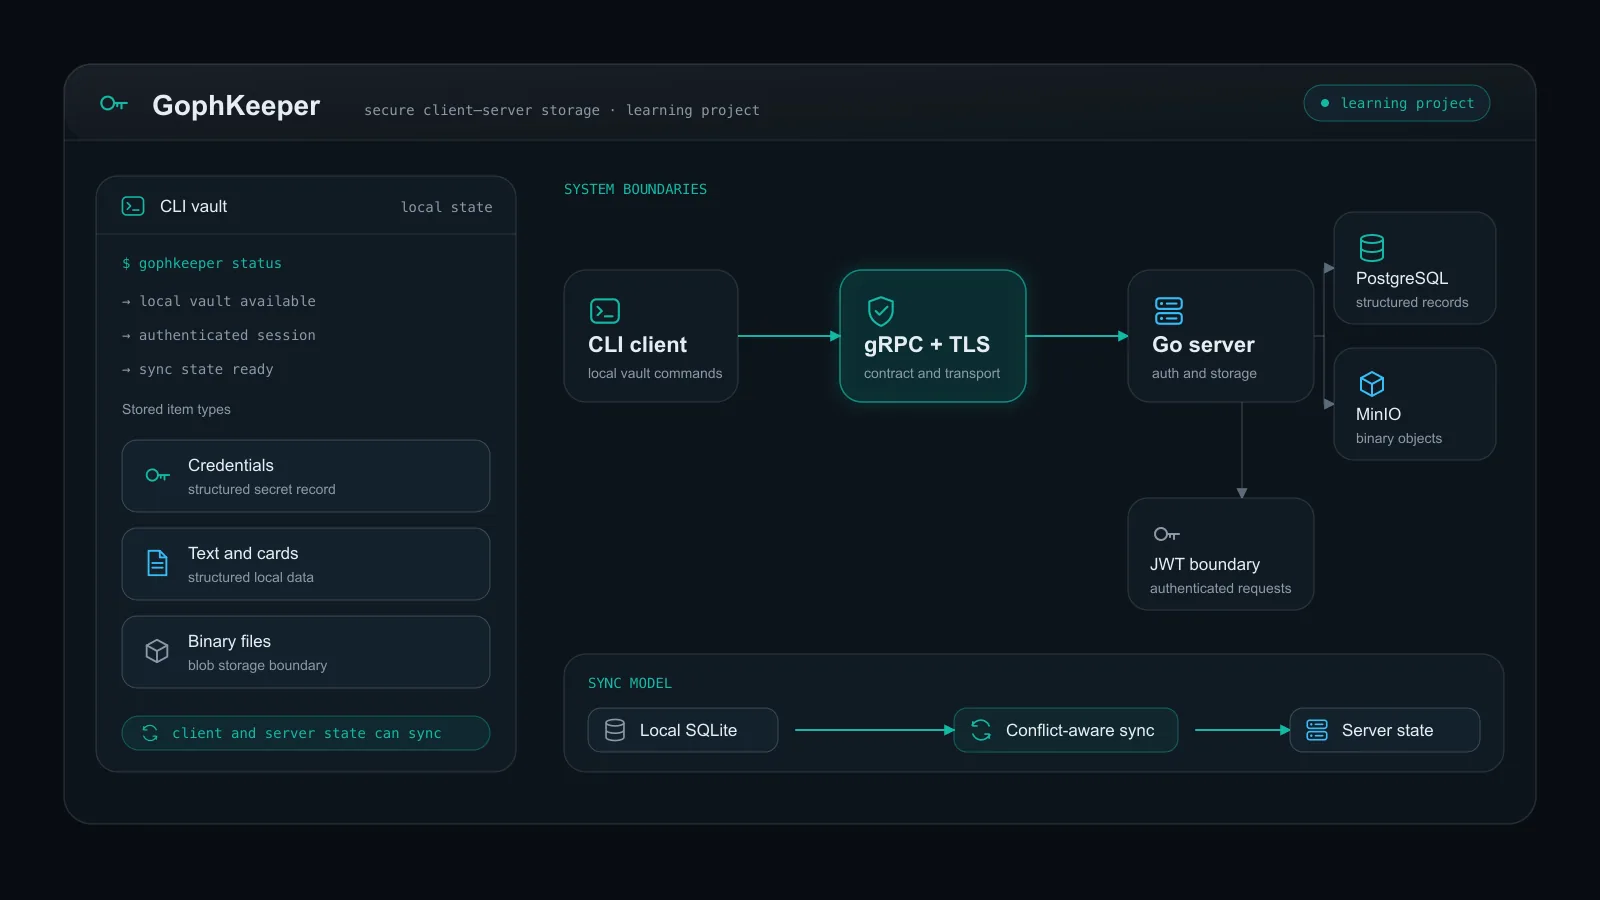This screenshot has width=1600, height=900.
Task: Click the '$ gophkeeper status' command line
Action: click(x=202, y=263)
